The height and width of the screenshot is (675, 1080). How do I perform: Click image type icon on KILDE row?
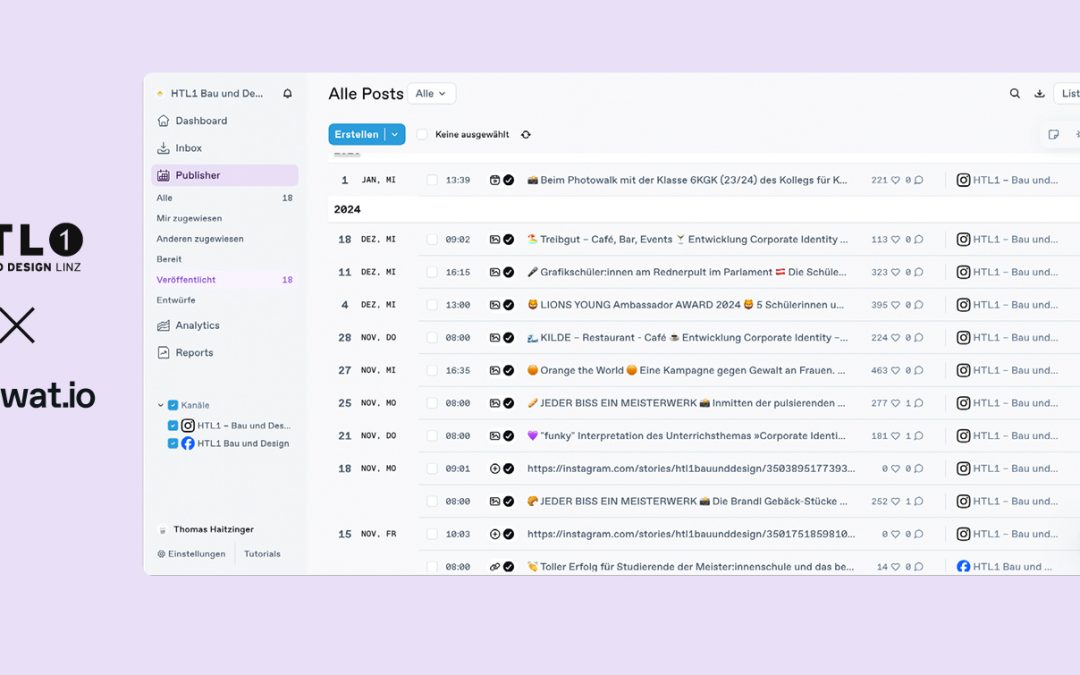click(495, 338)
